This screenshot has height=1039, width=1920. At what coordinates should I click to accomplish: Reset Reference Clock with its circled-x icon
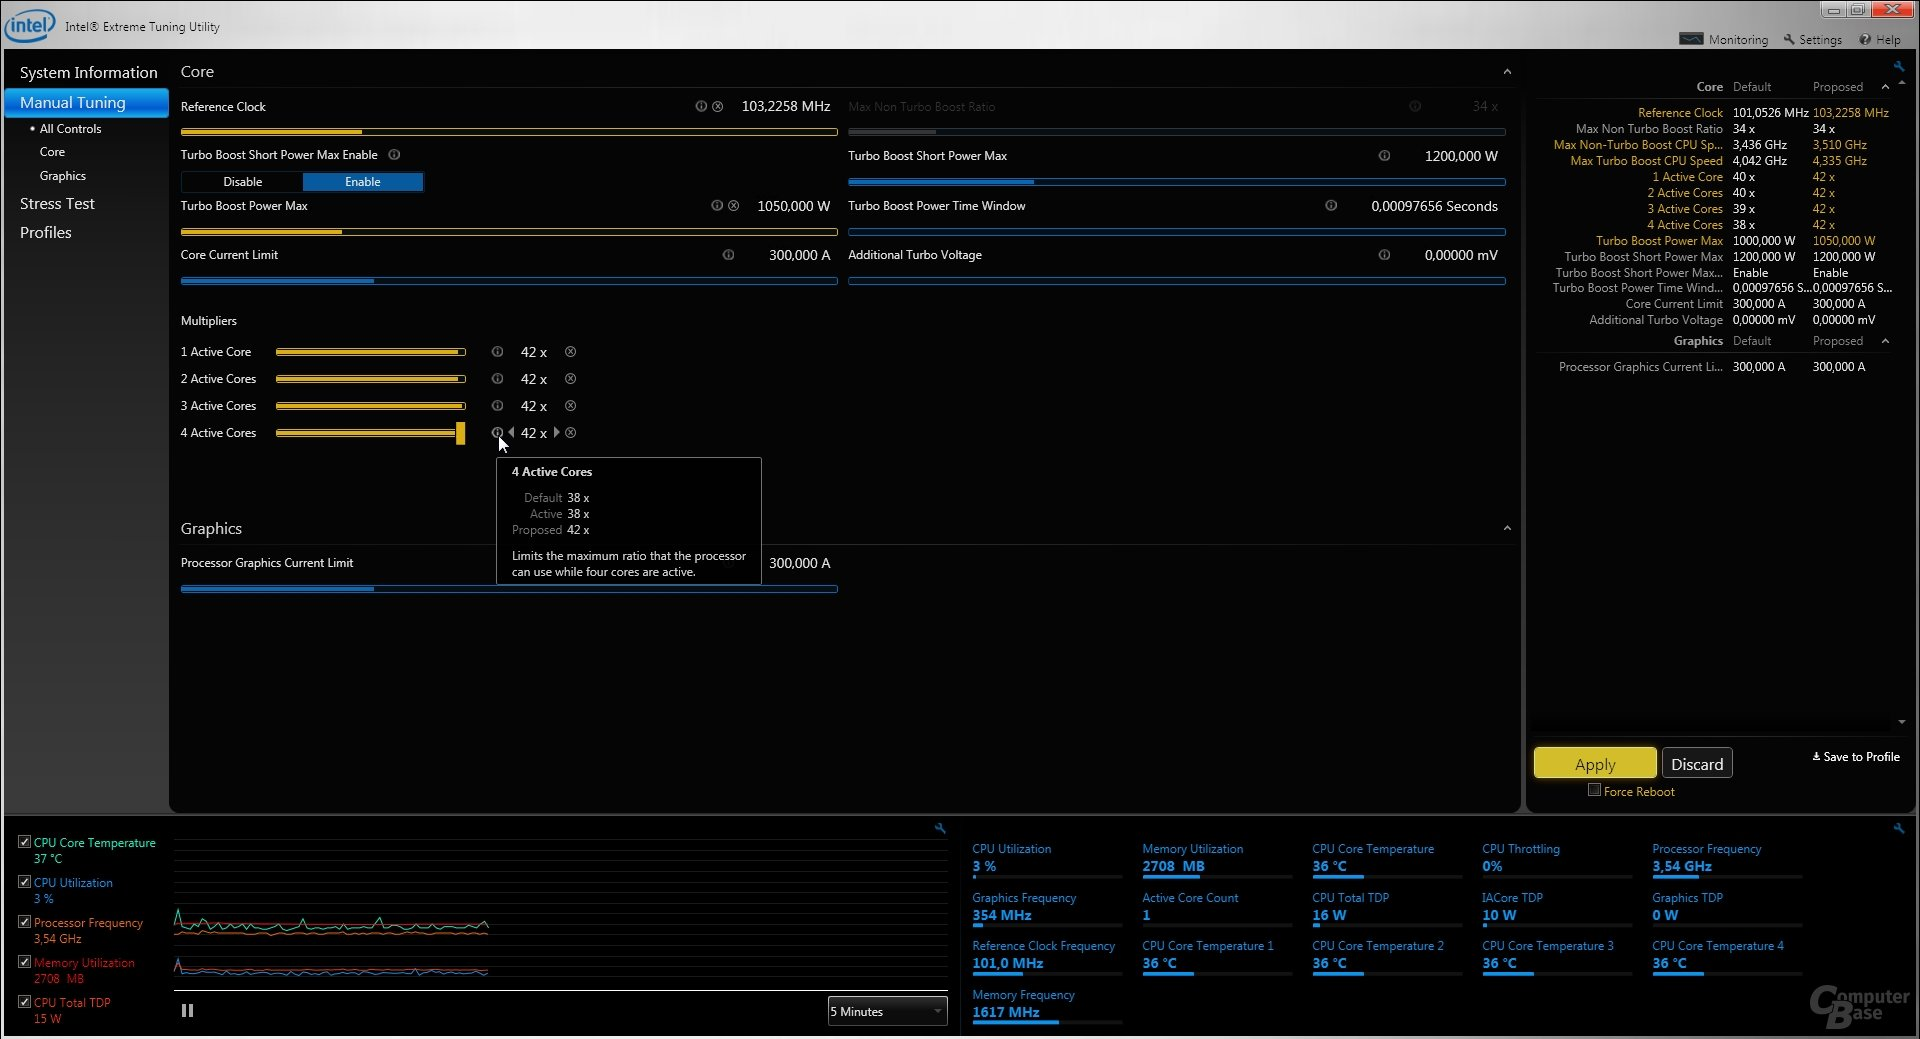pyautogui.click(x=717, y=106)
